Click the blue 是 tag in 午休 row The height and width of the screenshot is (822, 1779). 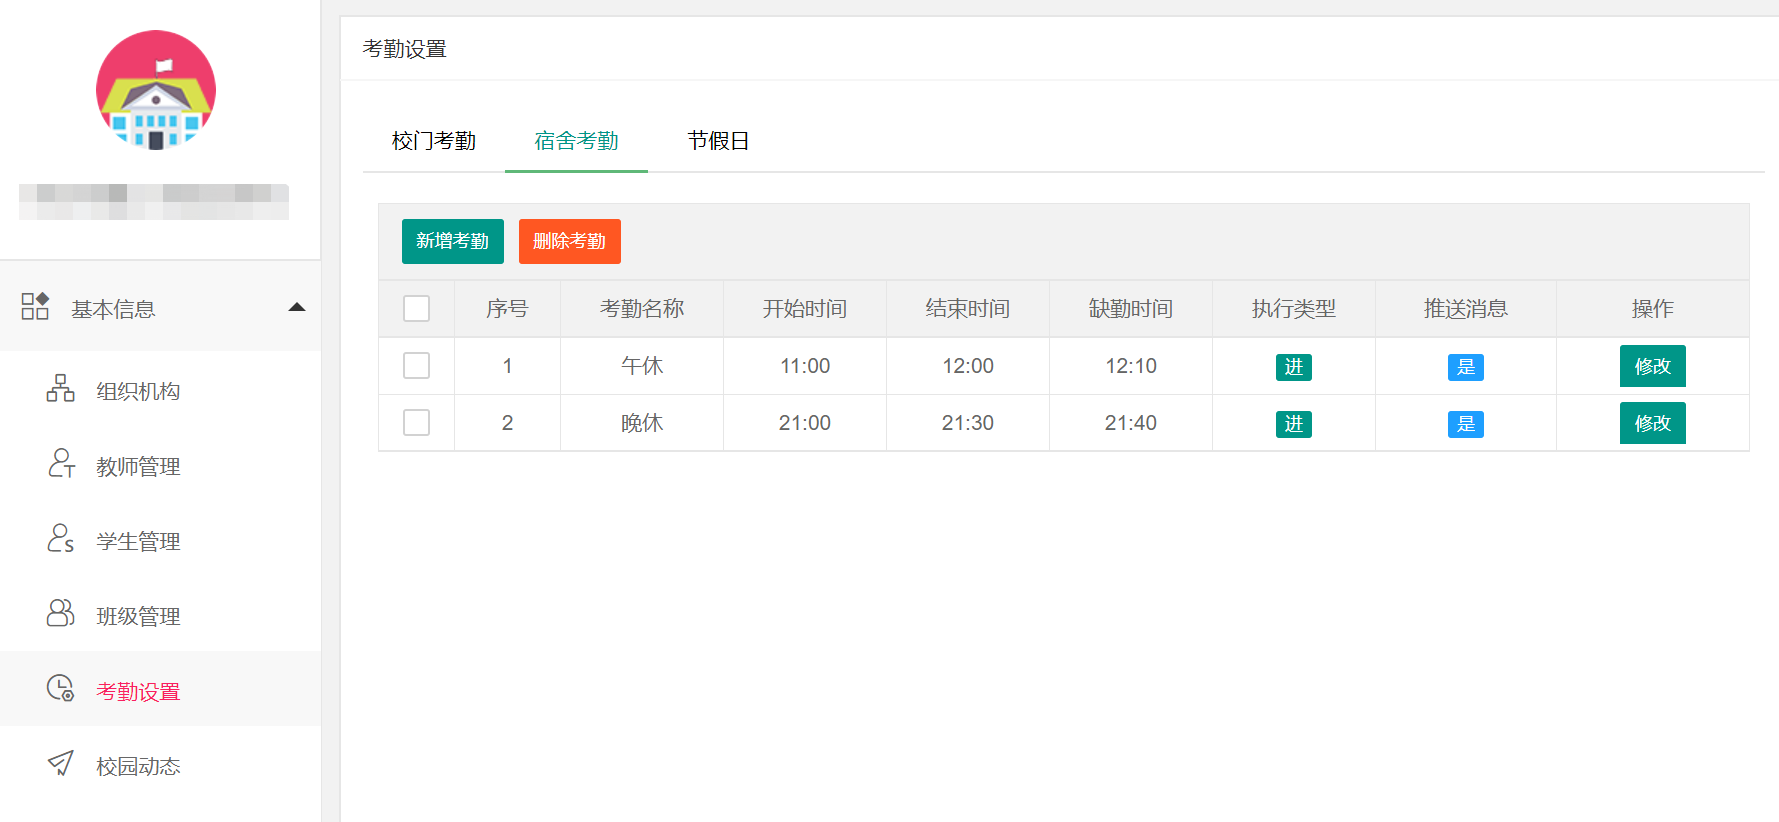point(1465,367)
